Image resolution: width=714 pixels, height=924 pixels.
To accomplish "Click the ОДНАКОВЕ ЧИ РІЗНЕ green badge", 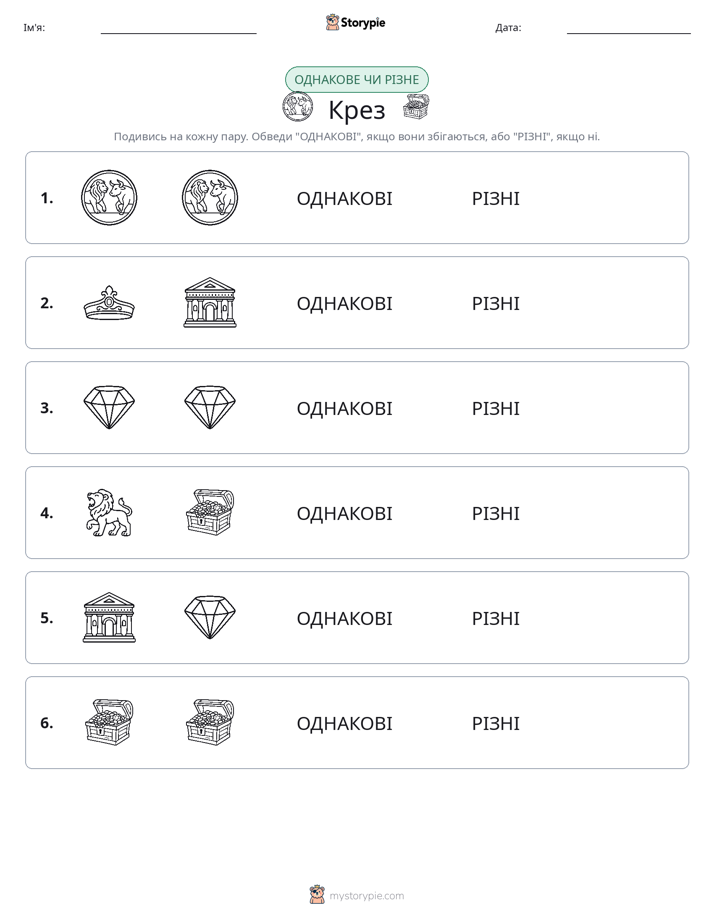I will (x=356, y=80).
